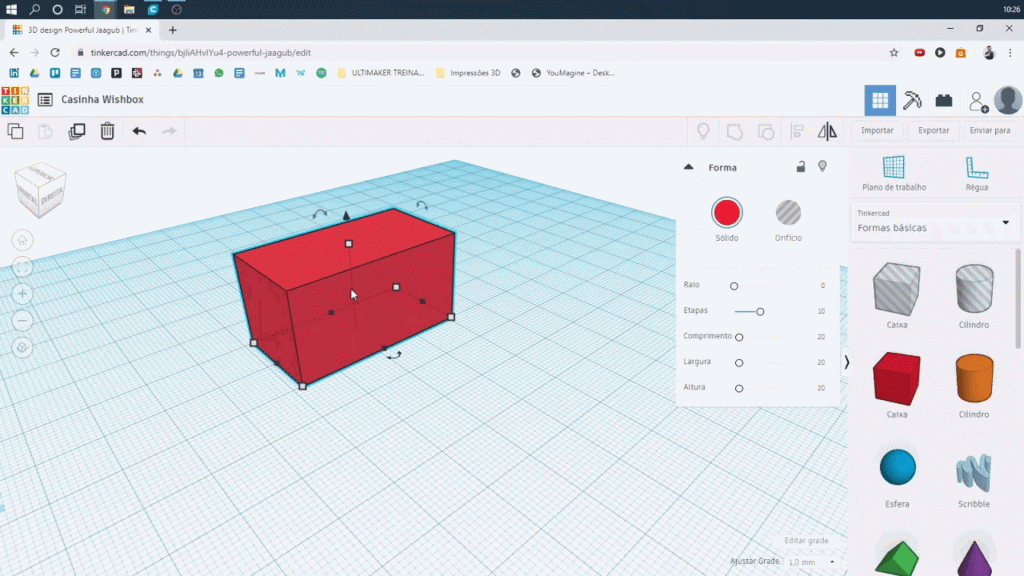Click the Mirror tool icon
1024x576 pixels.
pos(827,131)
